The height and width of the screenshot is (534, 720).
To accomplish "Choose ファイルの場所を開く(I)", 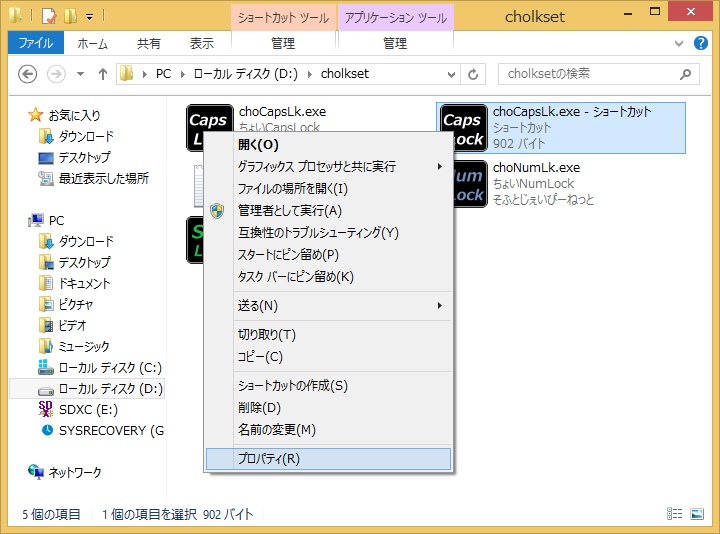I will click(328, 188).
